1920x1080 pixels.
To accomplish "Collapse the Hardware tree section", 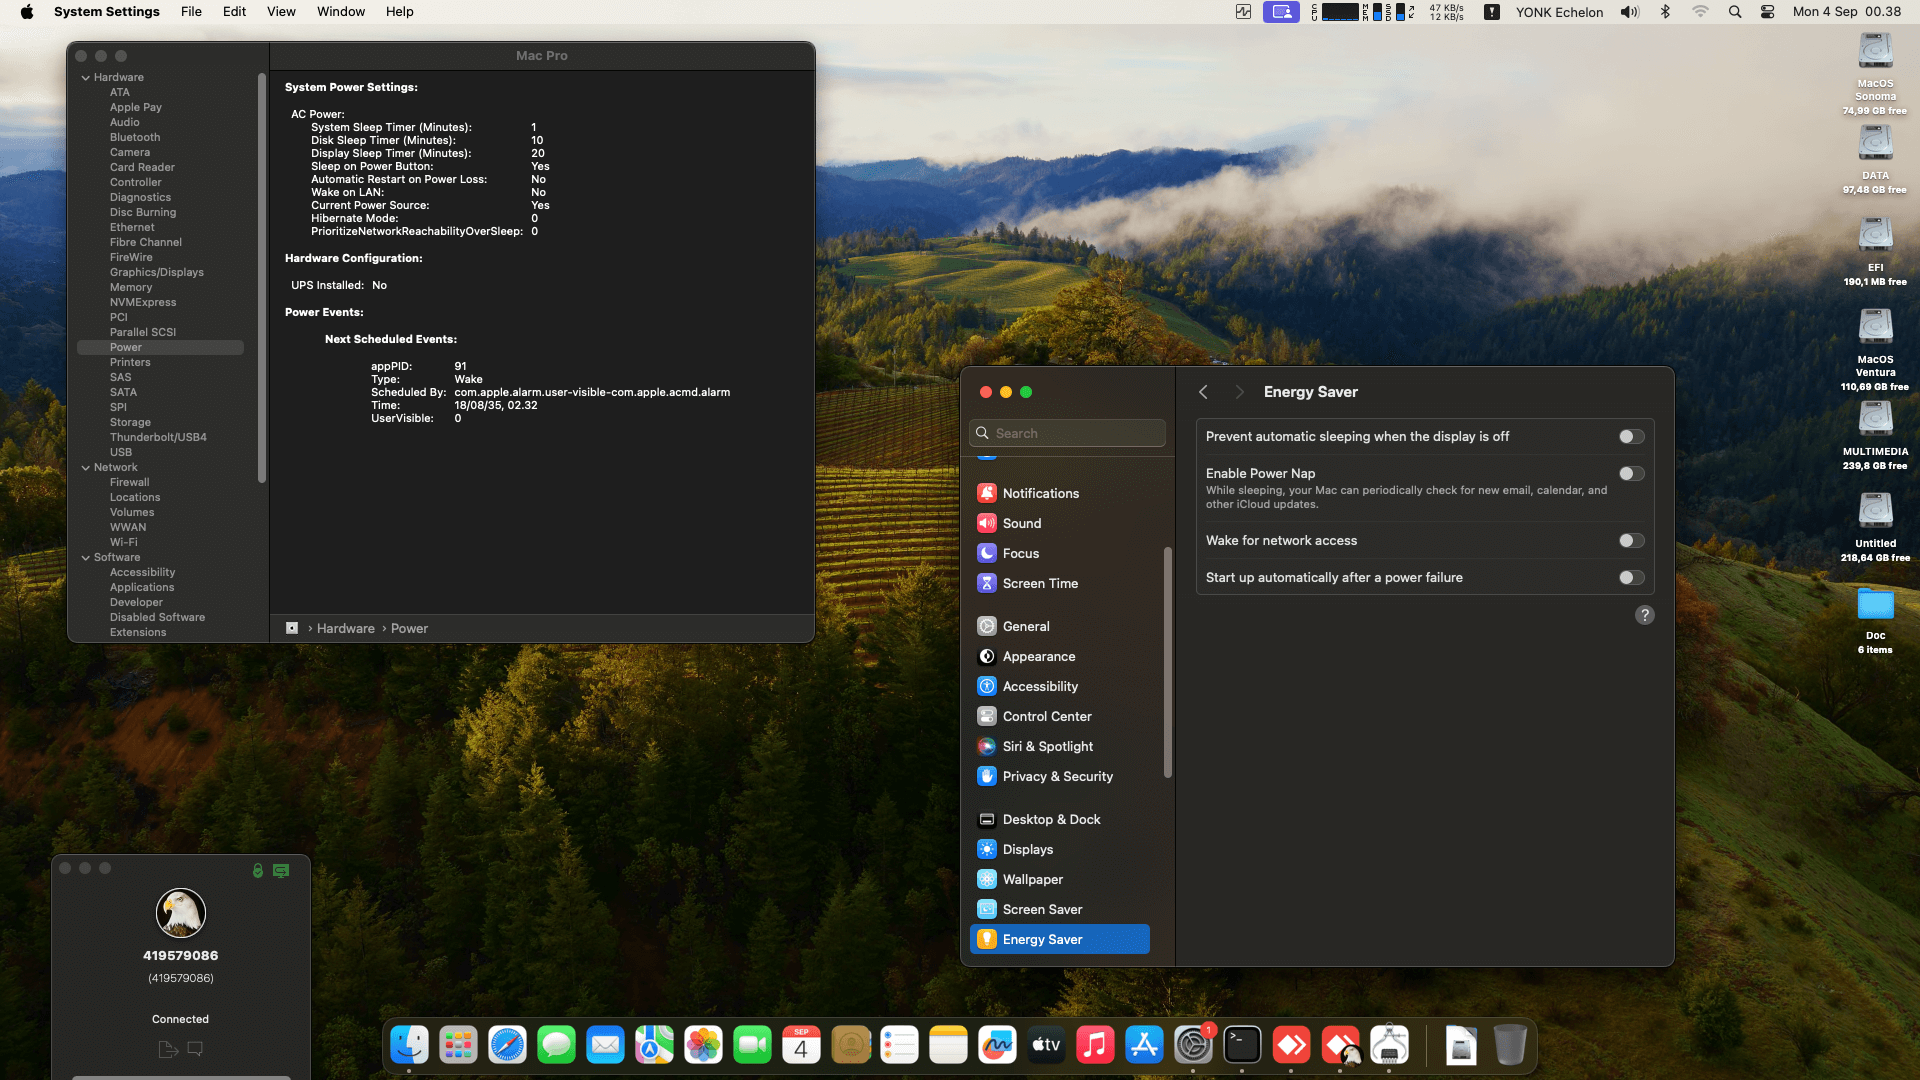I will [86, 77].
